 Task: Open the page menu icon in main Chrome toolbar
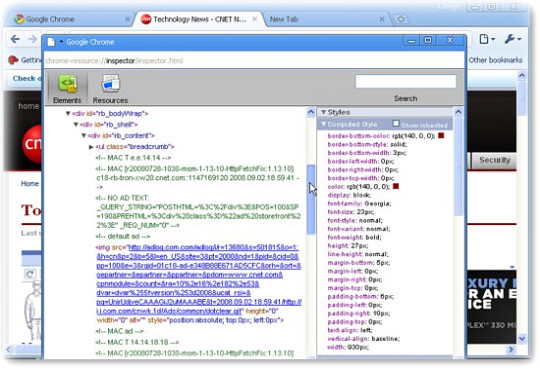click(487, 39)
